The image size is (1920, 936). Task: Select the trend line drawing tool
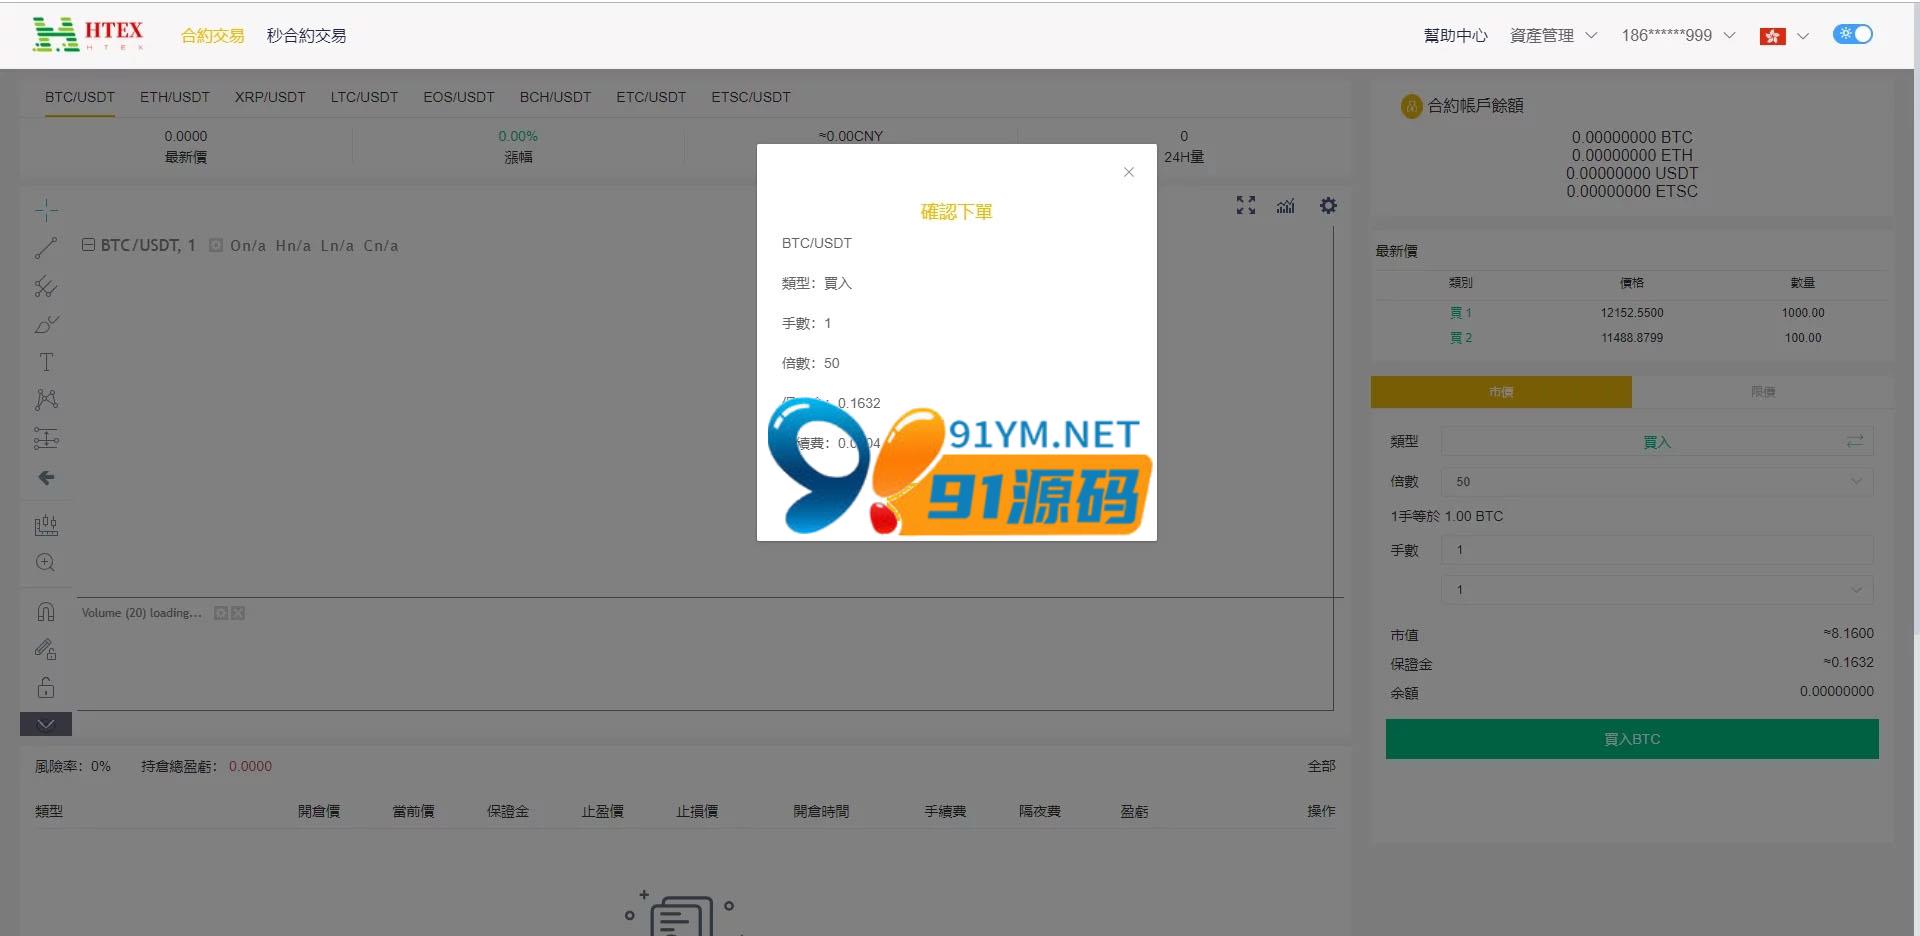pos(46,248)
